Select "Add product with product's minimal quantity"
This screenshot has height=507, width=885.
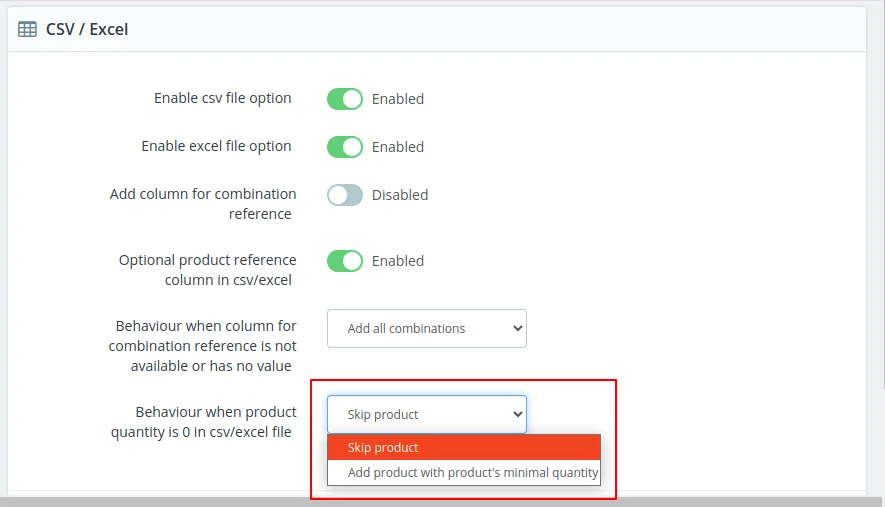(463, 472)
